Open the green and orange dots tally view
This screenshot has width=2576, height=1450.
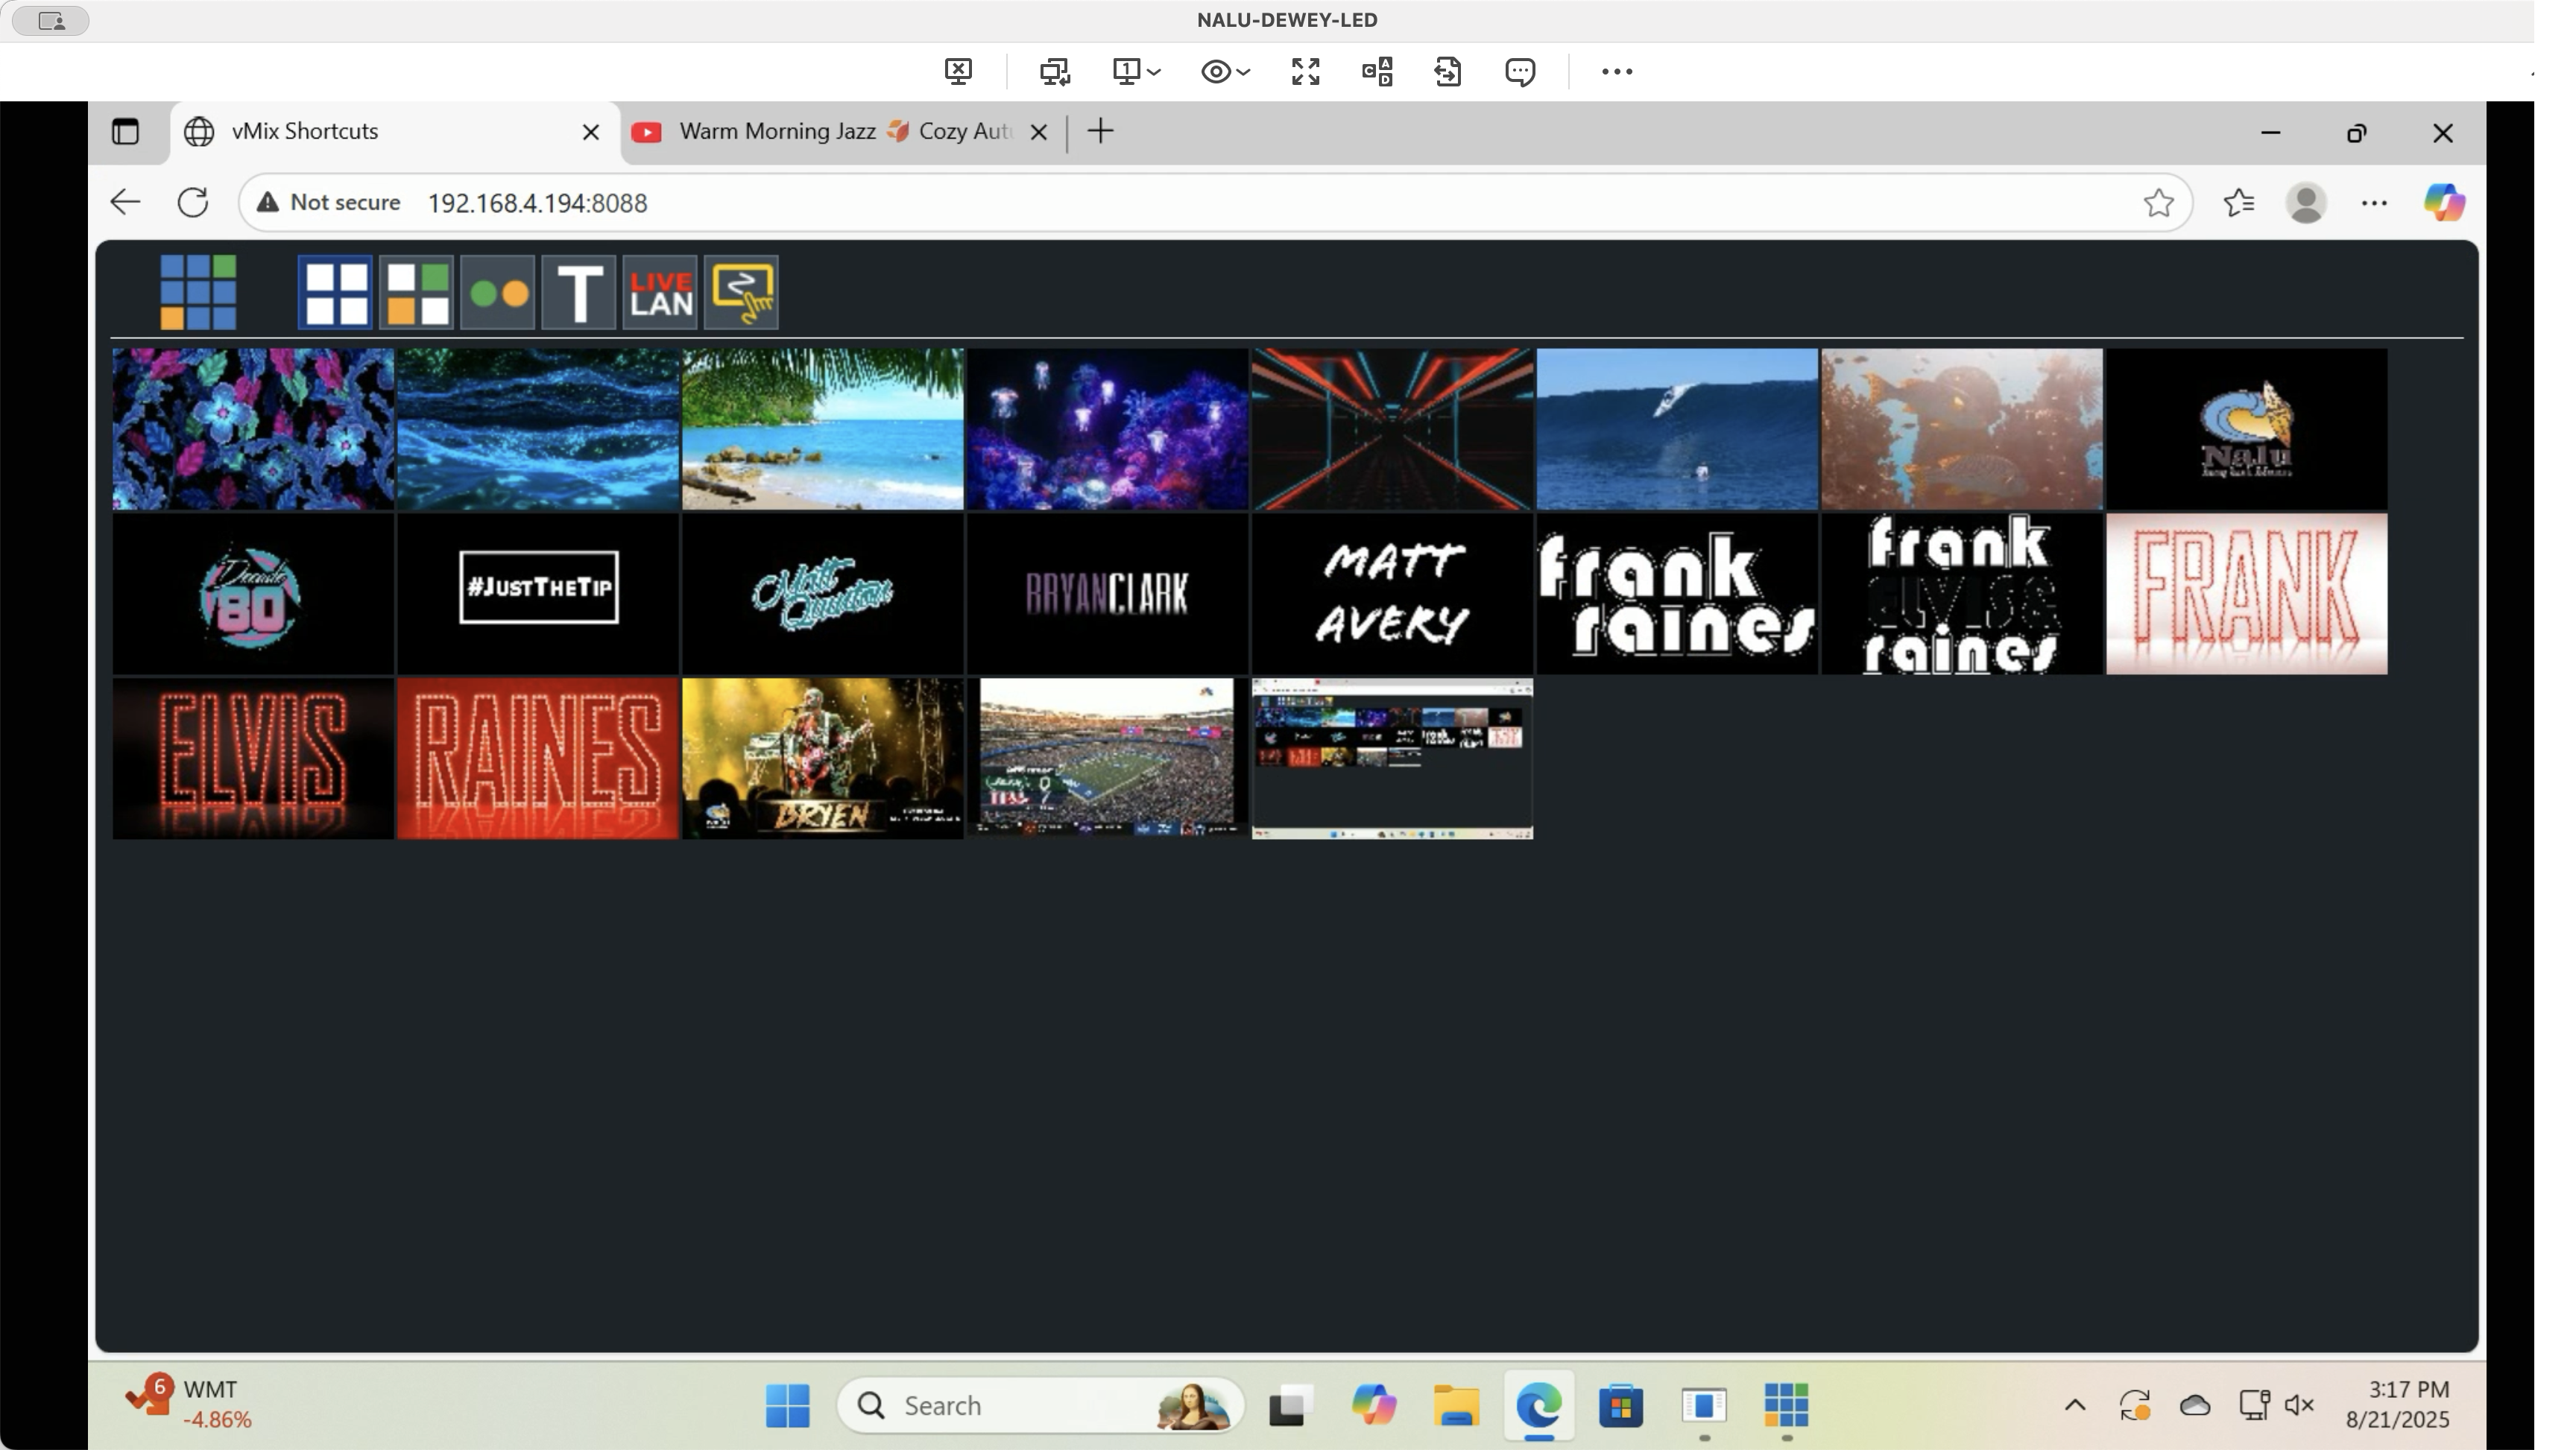pyautogui.click(x=498, y=292)
